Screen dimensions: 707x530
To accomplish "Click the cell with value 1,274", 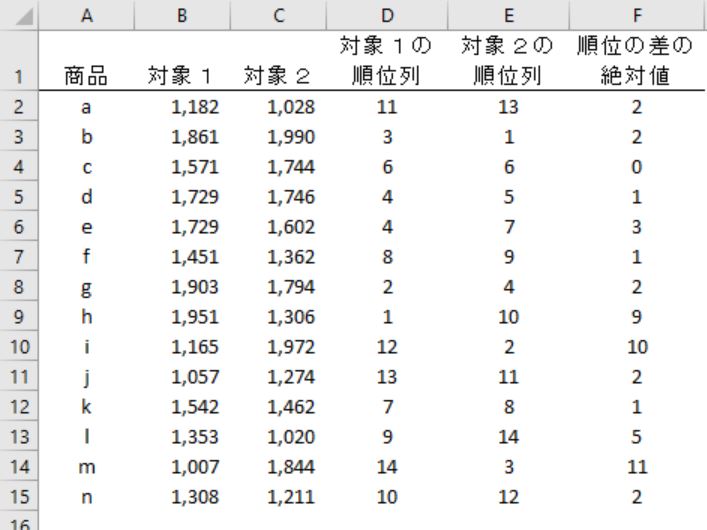I will click(x=278, y=376).
